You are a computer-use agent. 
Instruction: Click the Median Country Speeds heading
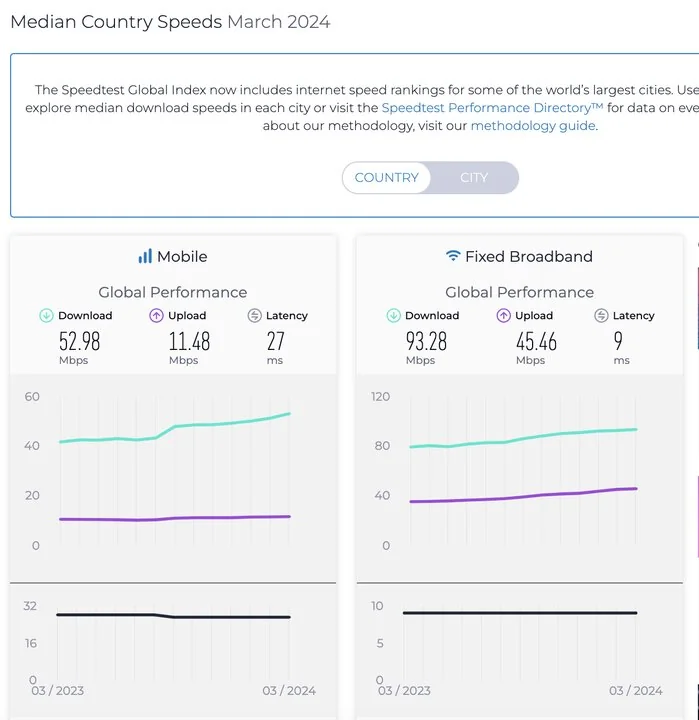click(x=115, y=21)
